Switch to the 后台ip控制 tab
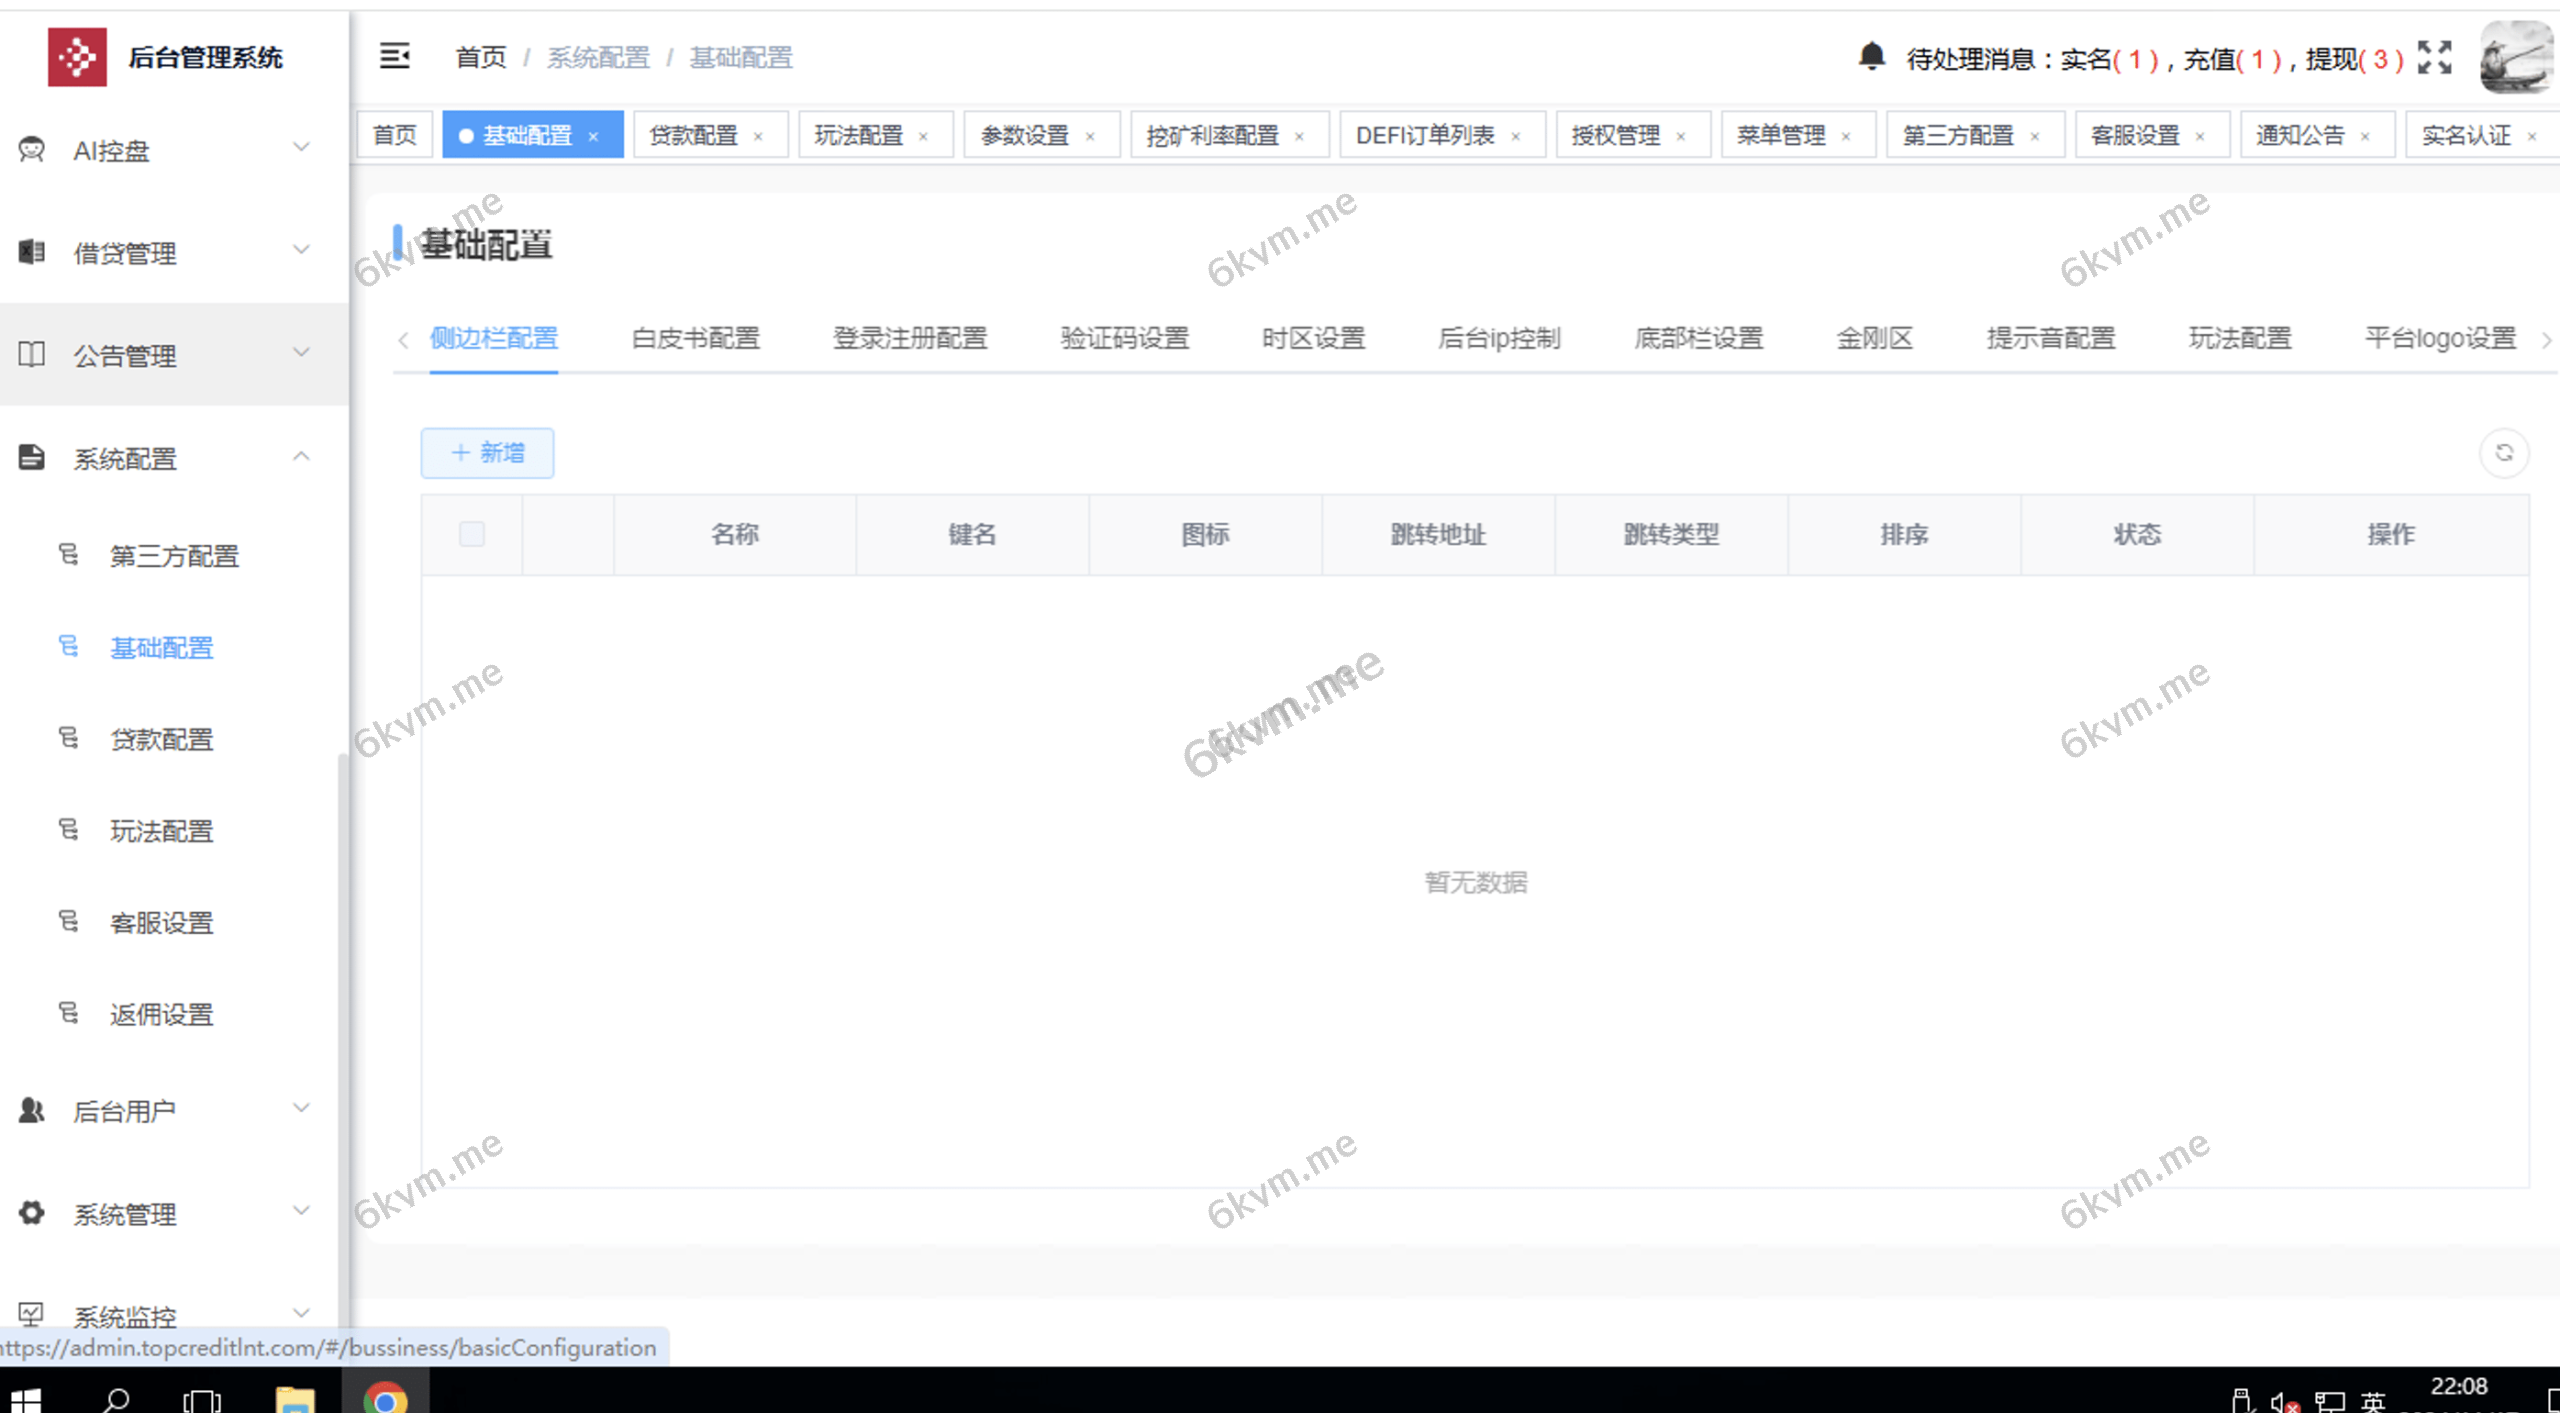 tap(1499, 338)
